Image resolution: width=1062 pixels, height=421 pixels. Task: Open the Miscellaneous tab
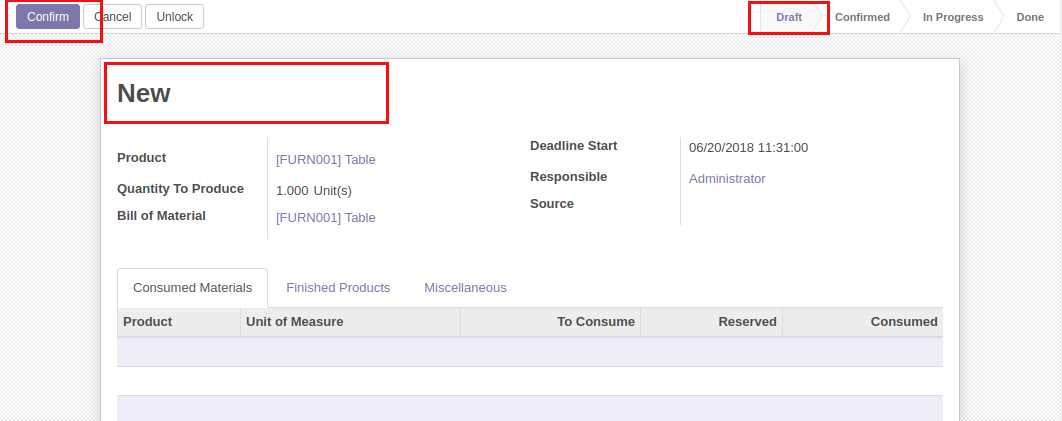click(x=465, y=288)
